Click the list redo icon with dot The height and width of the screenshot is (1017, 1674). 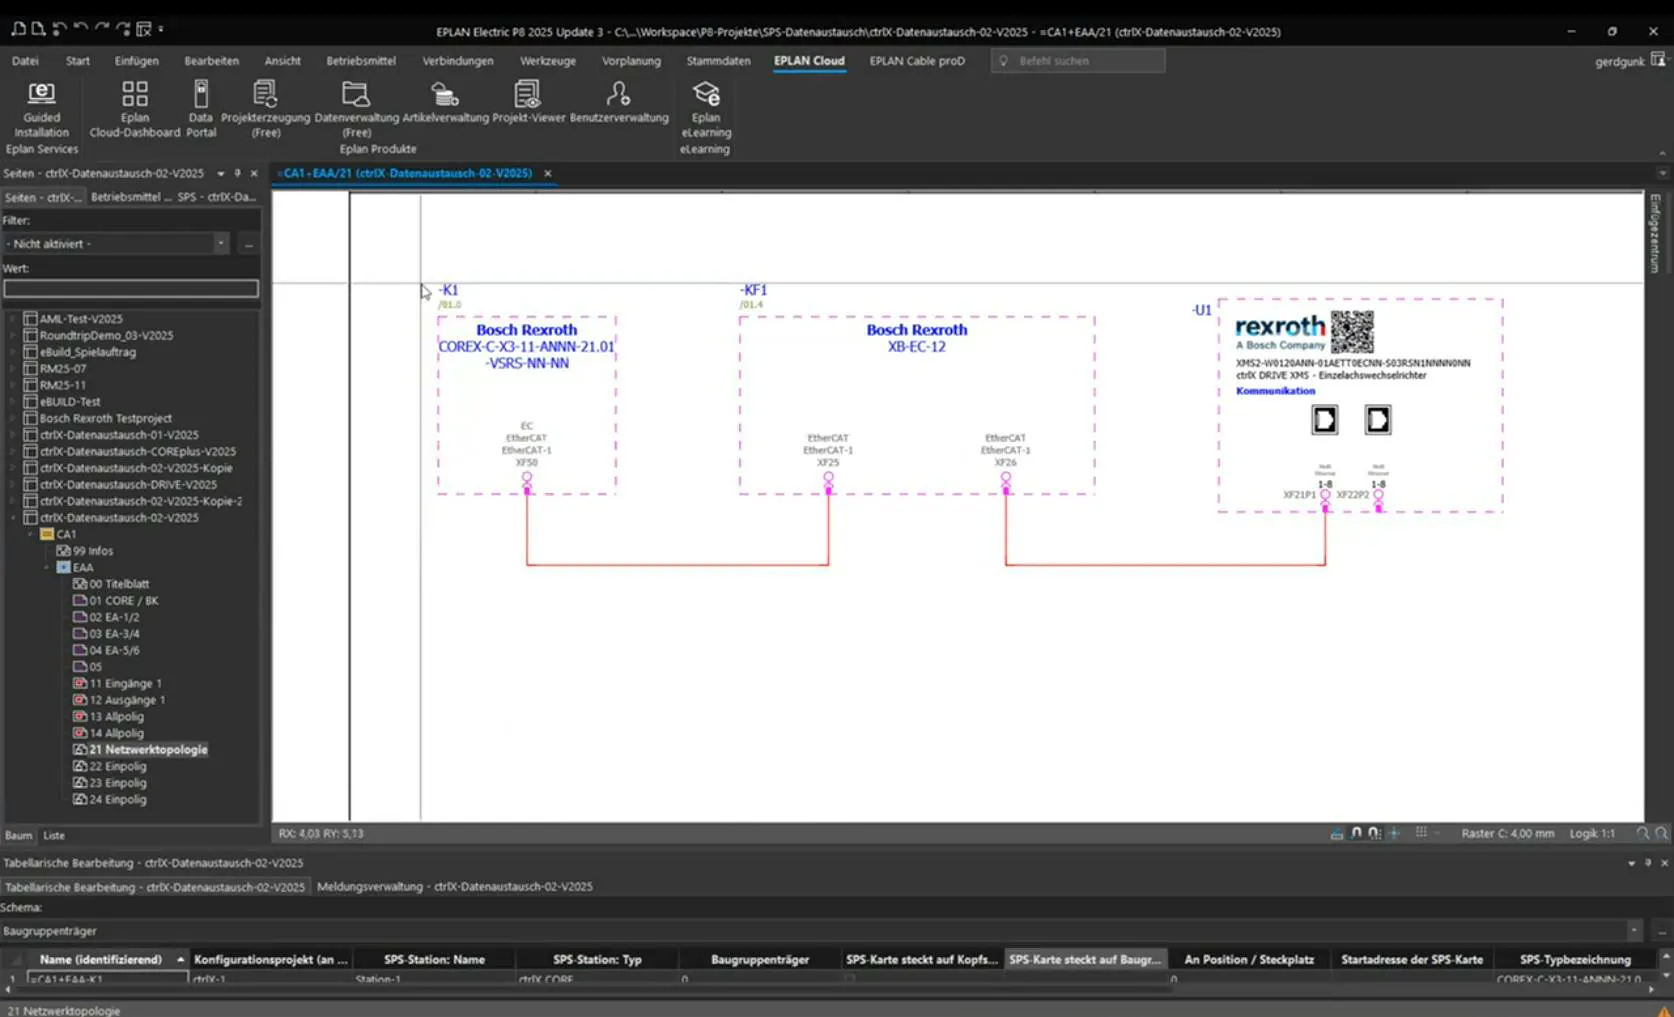122,29
